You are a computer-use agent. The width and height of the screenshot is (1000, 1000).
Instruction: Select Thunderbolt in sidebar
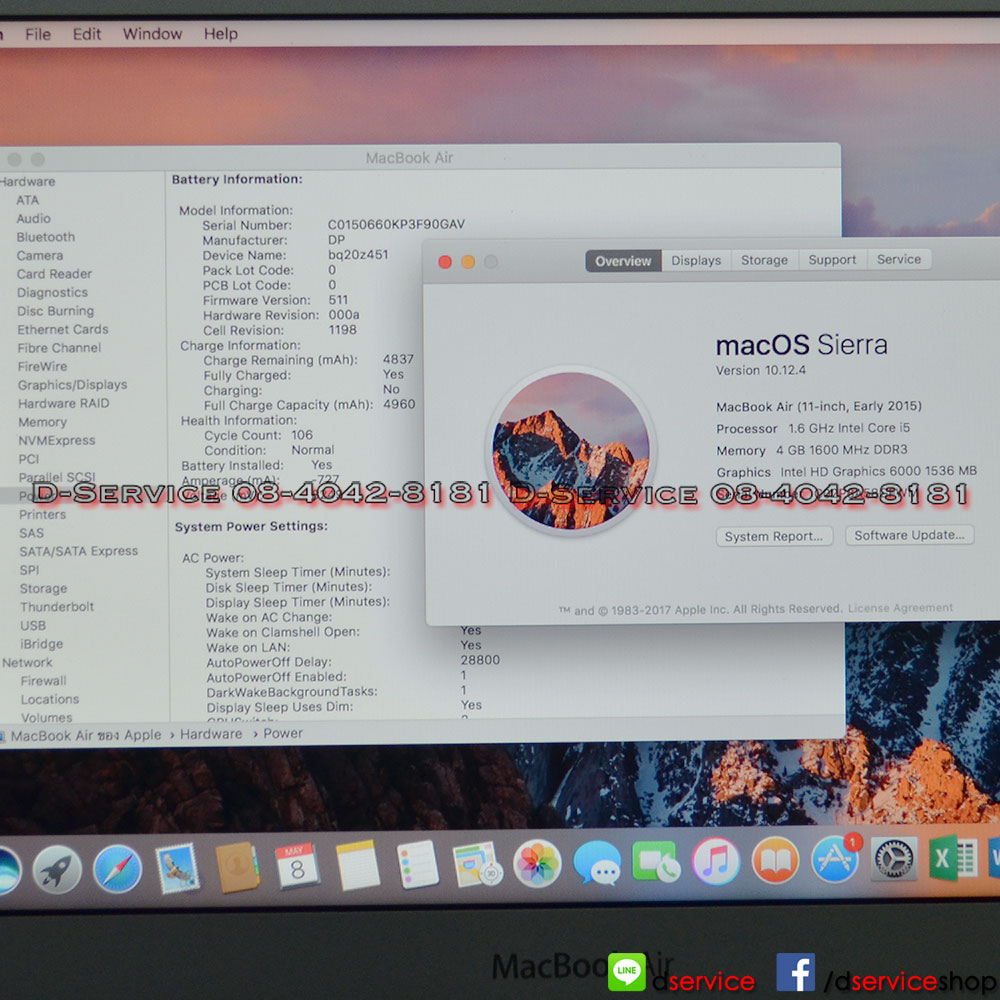click(x=57, y=607)
